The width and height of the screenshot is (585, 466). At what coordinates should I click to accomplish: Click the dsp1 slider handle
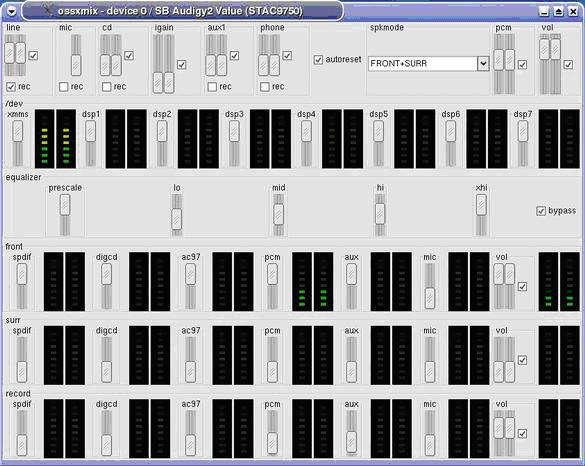[91, 131]
